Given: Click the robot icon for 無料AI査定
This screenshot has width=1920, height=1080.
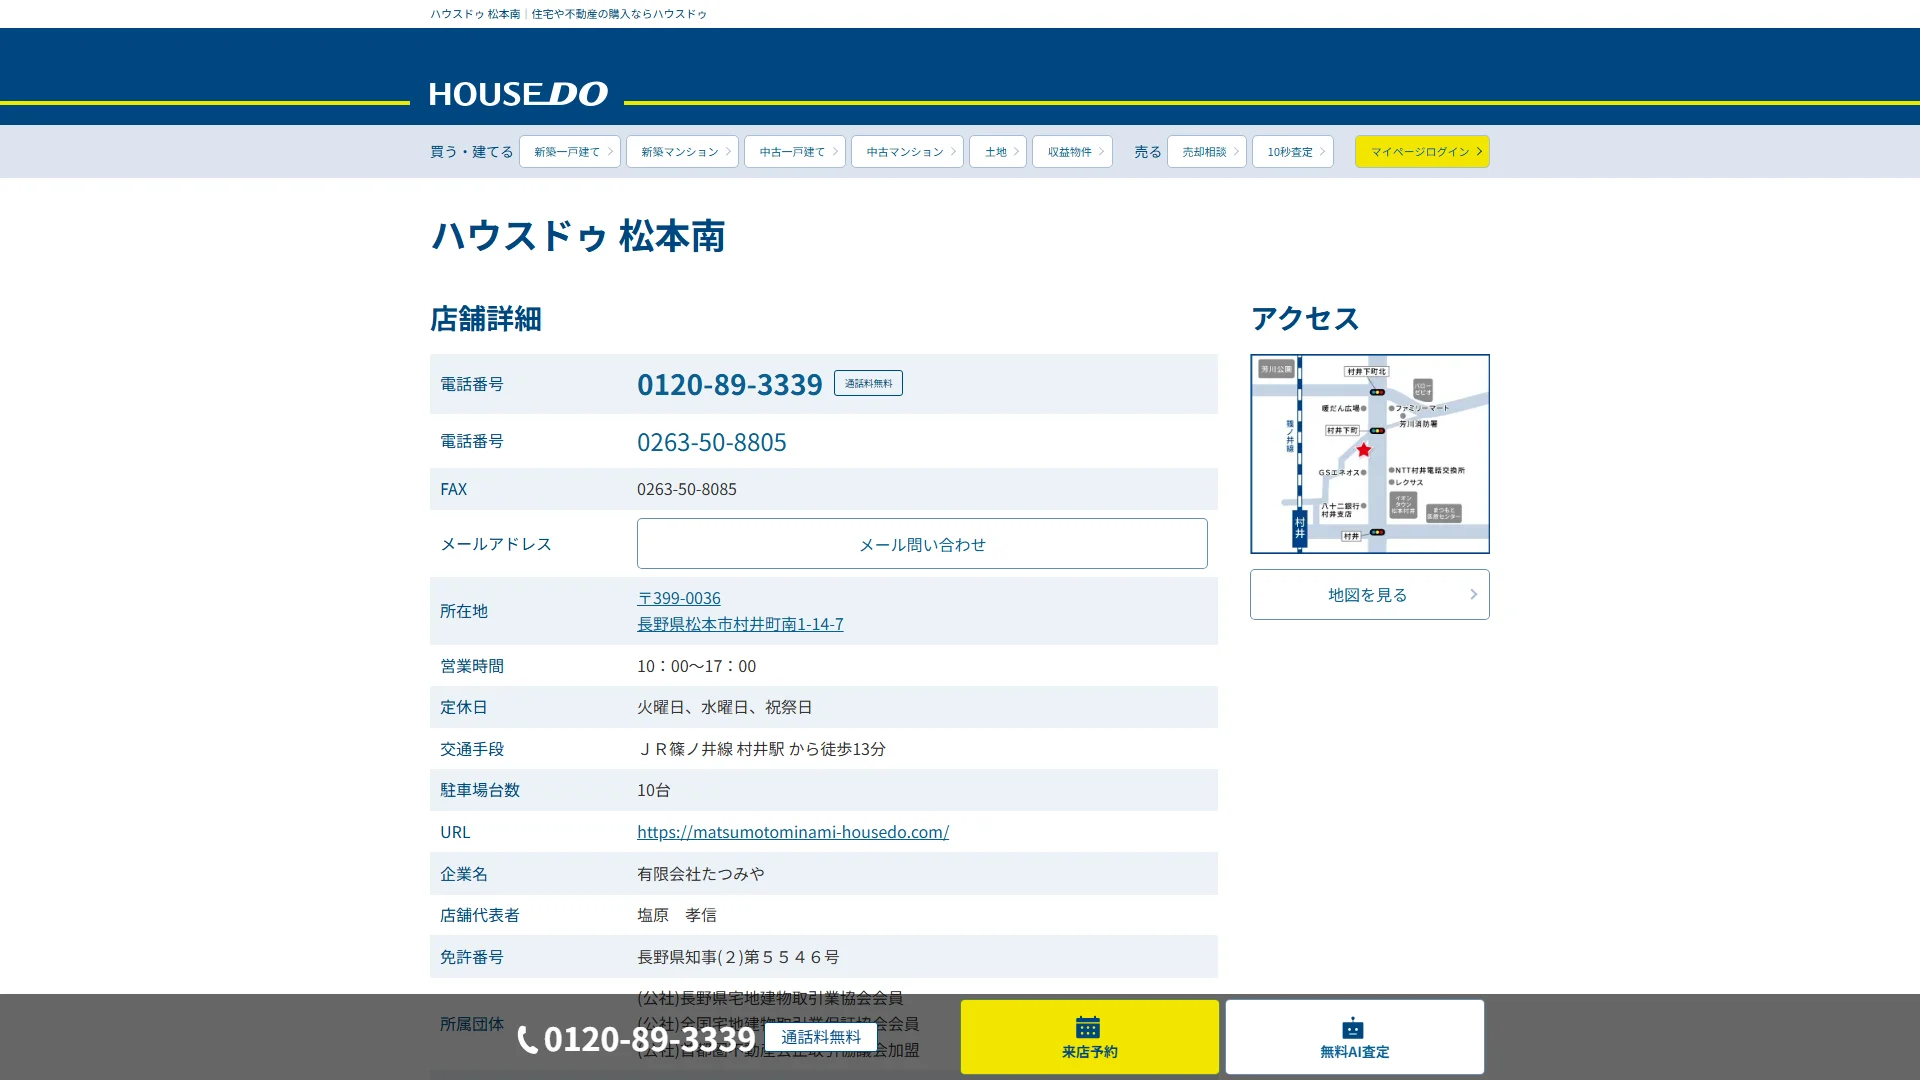Looking at the screenshot, I should (x=1353, y=1028).
